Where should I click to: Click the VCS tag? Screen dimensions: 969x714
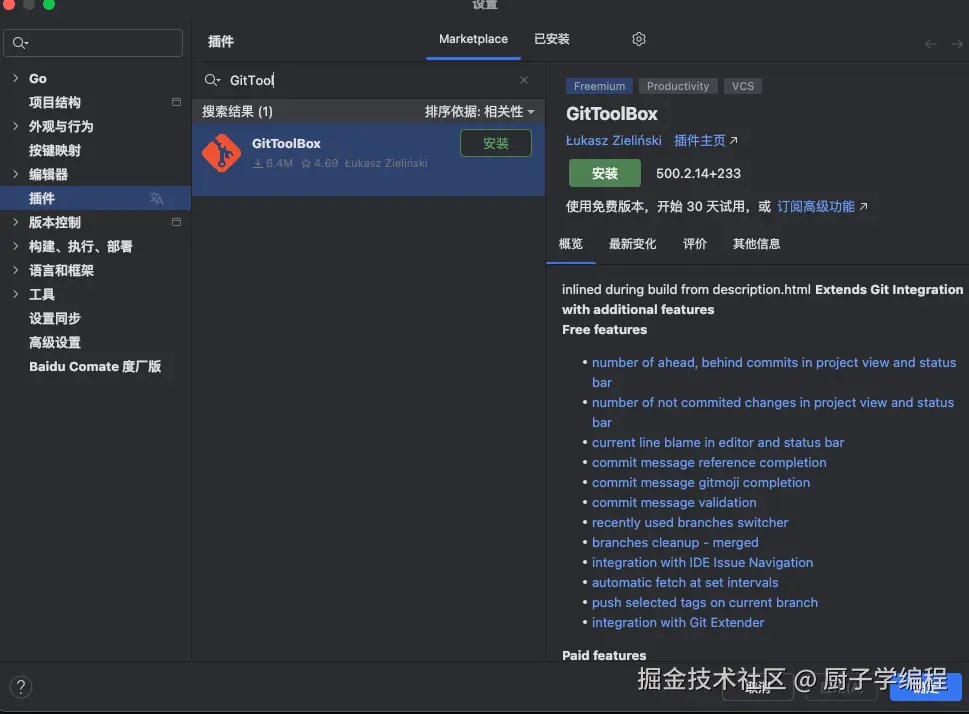click(x=743, y=86)
